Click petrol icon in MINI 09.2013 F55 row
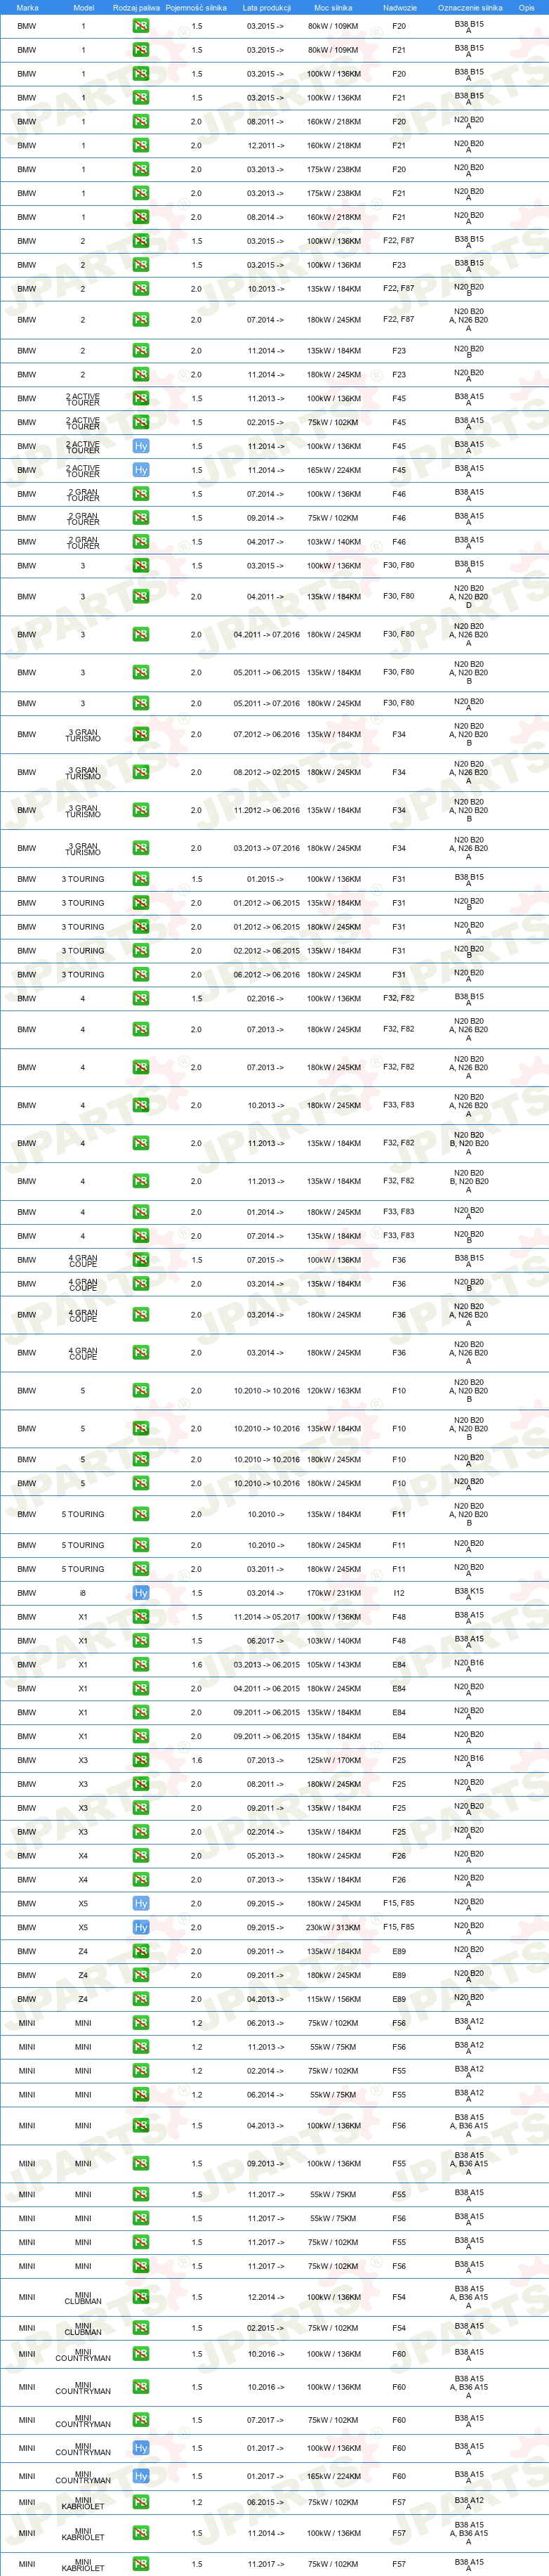Image resolution: width=549 pixels, height=2576 pixels. pos(141,2164)
